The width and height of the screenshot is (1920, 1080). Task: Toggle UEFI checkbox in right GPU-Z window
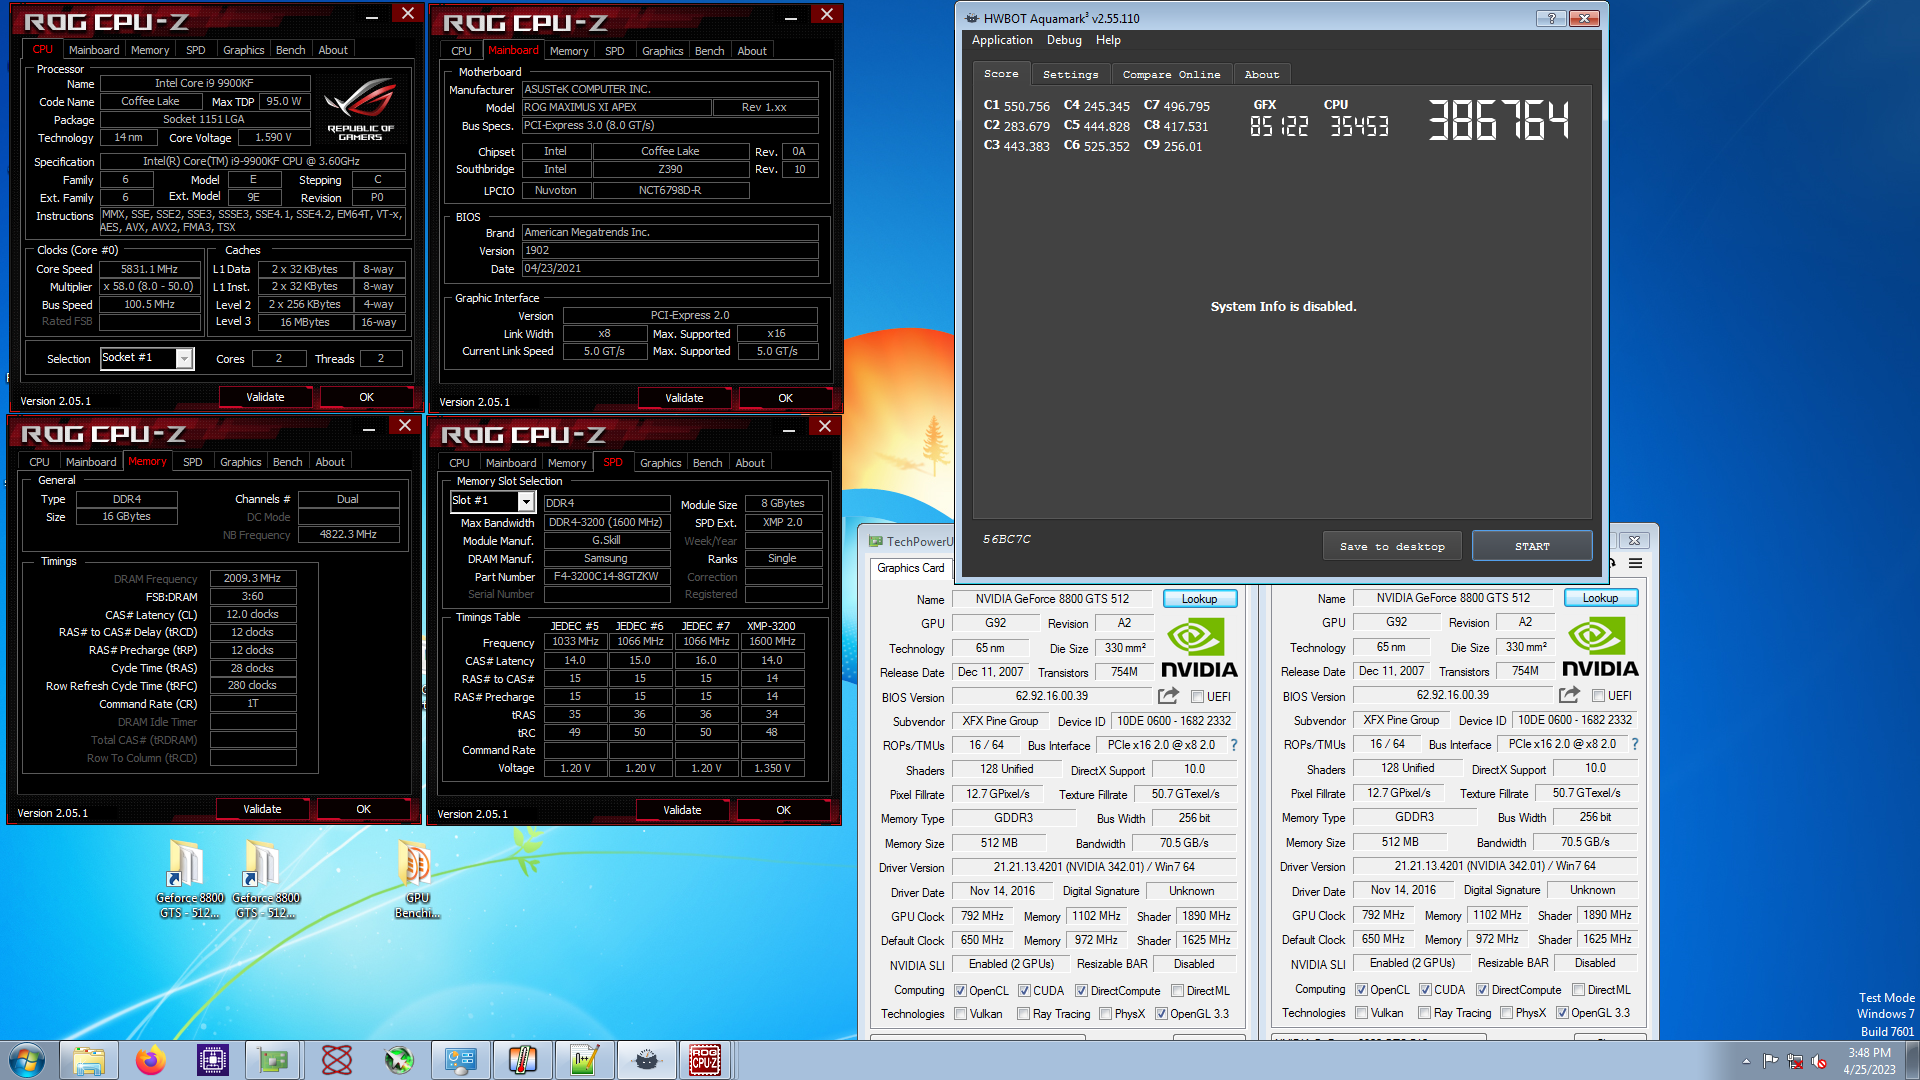[1598, 696]
